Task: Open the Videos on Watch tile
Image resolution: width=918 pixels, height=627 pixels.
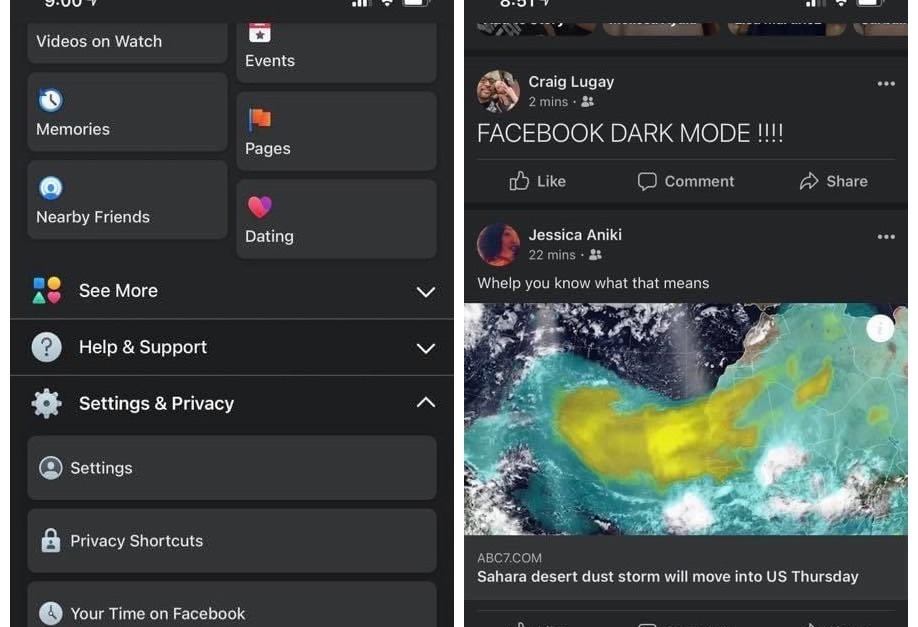Action: (128, 42)
